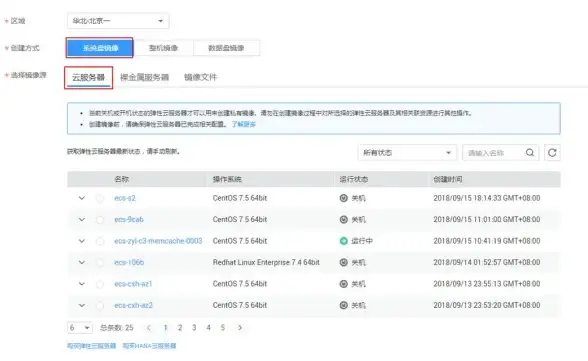Screen dimensions: 588x361
Task: Click the running status column header
Action: click(354, 179)
